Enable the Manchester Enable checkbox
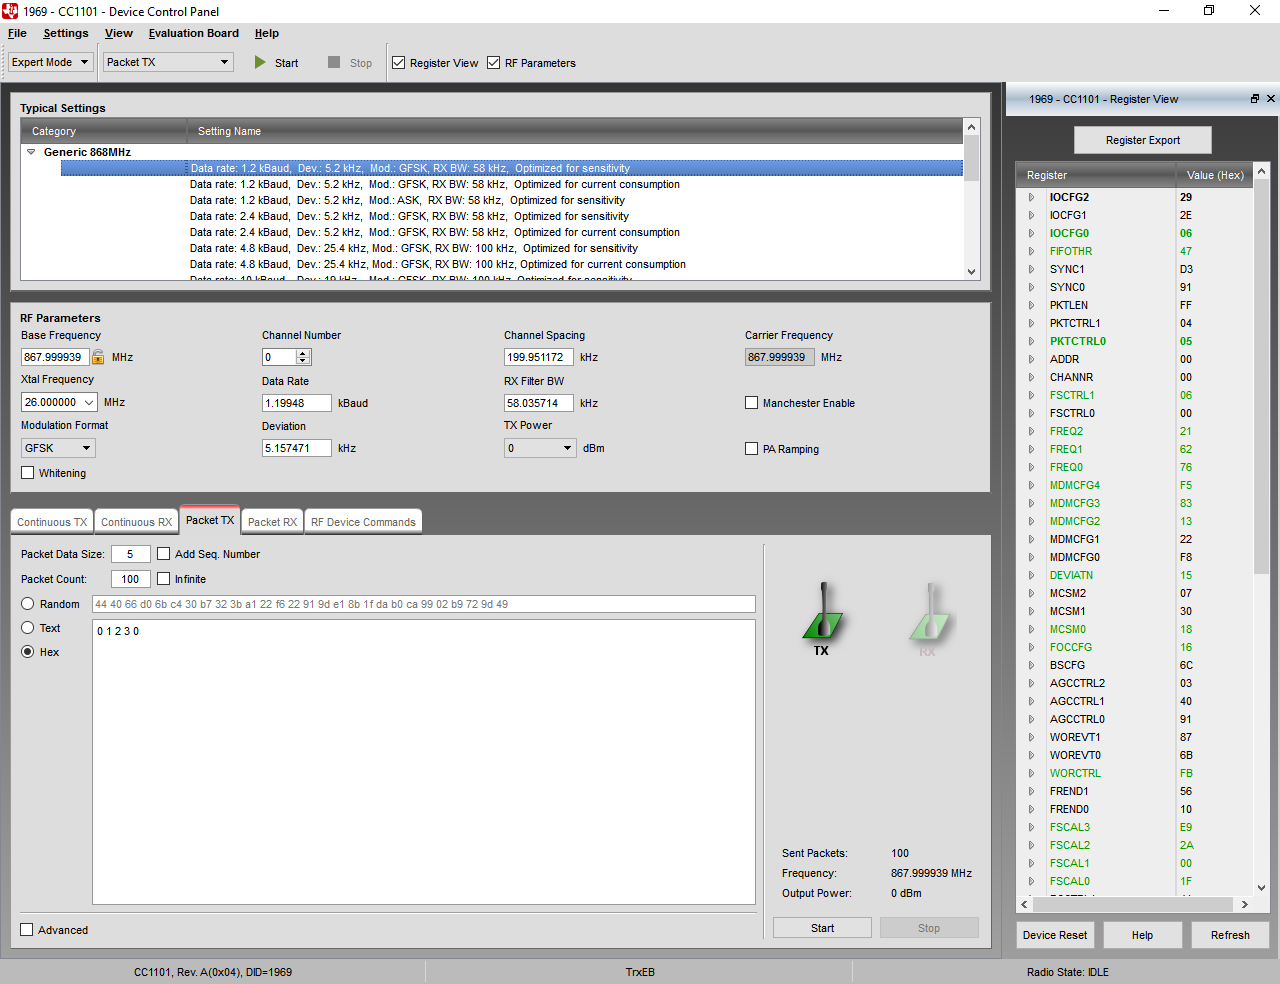This screenshot has height=984, width=1280. pos(751,402)
